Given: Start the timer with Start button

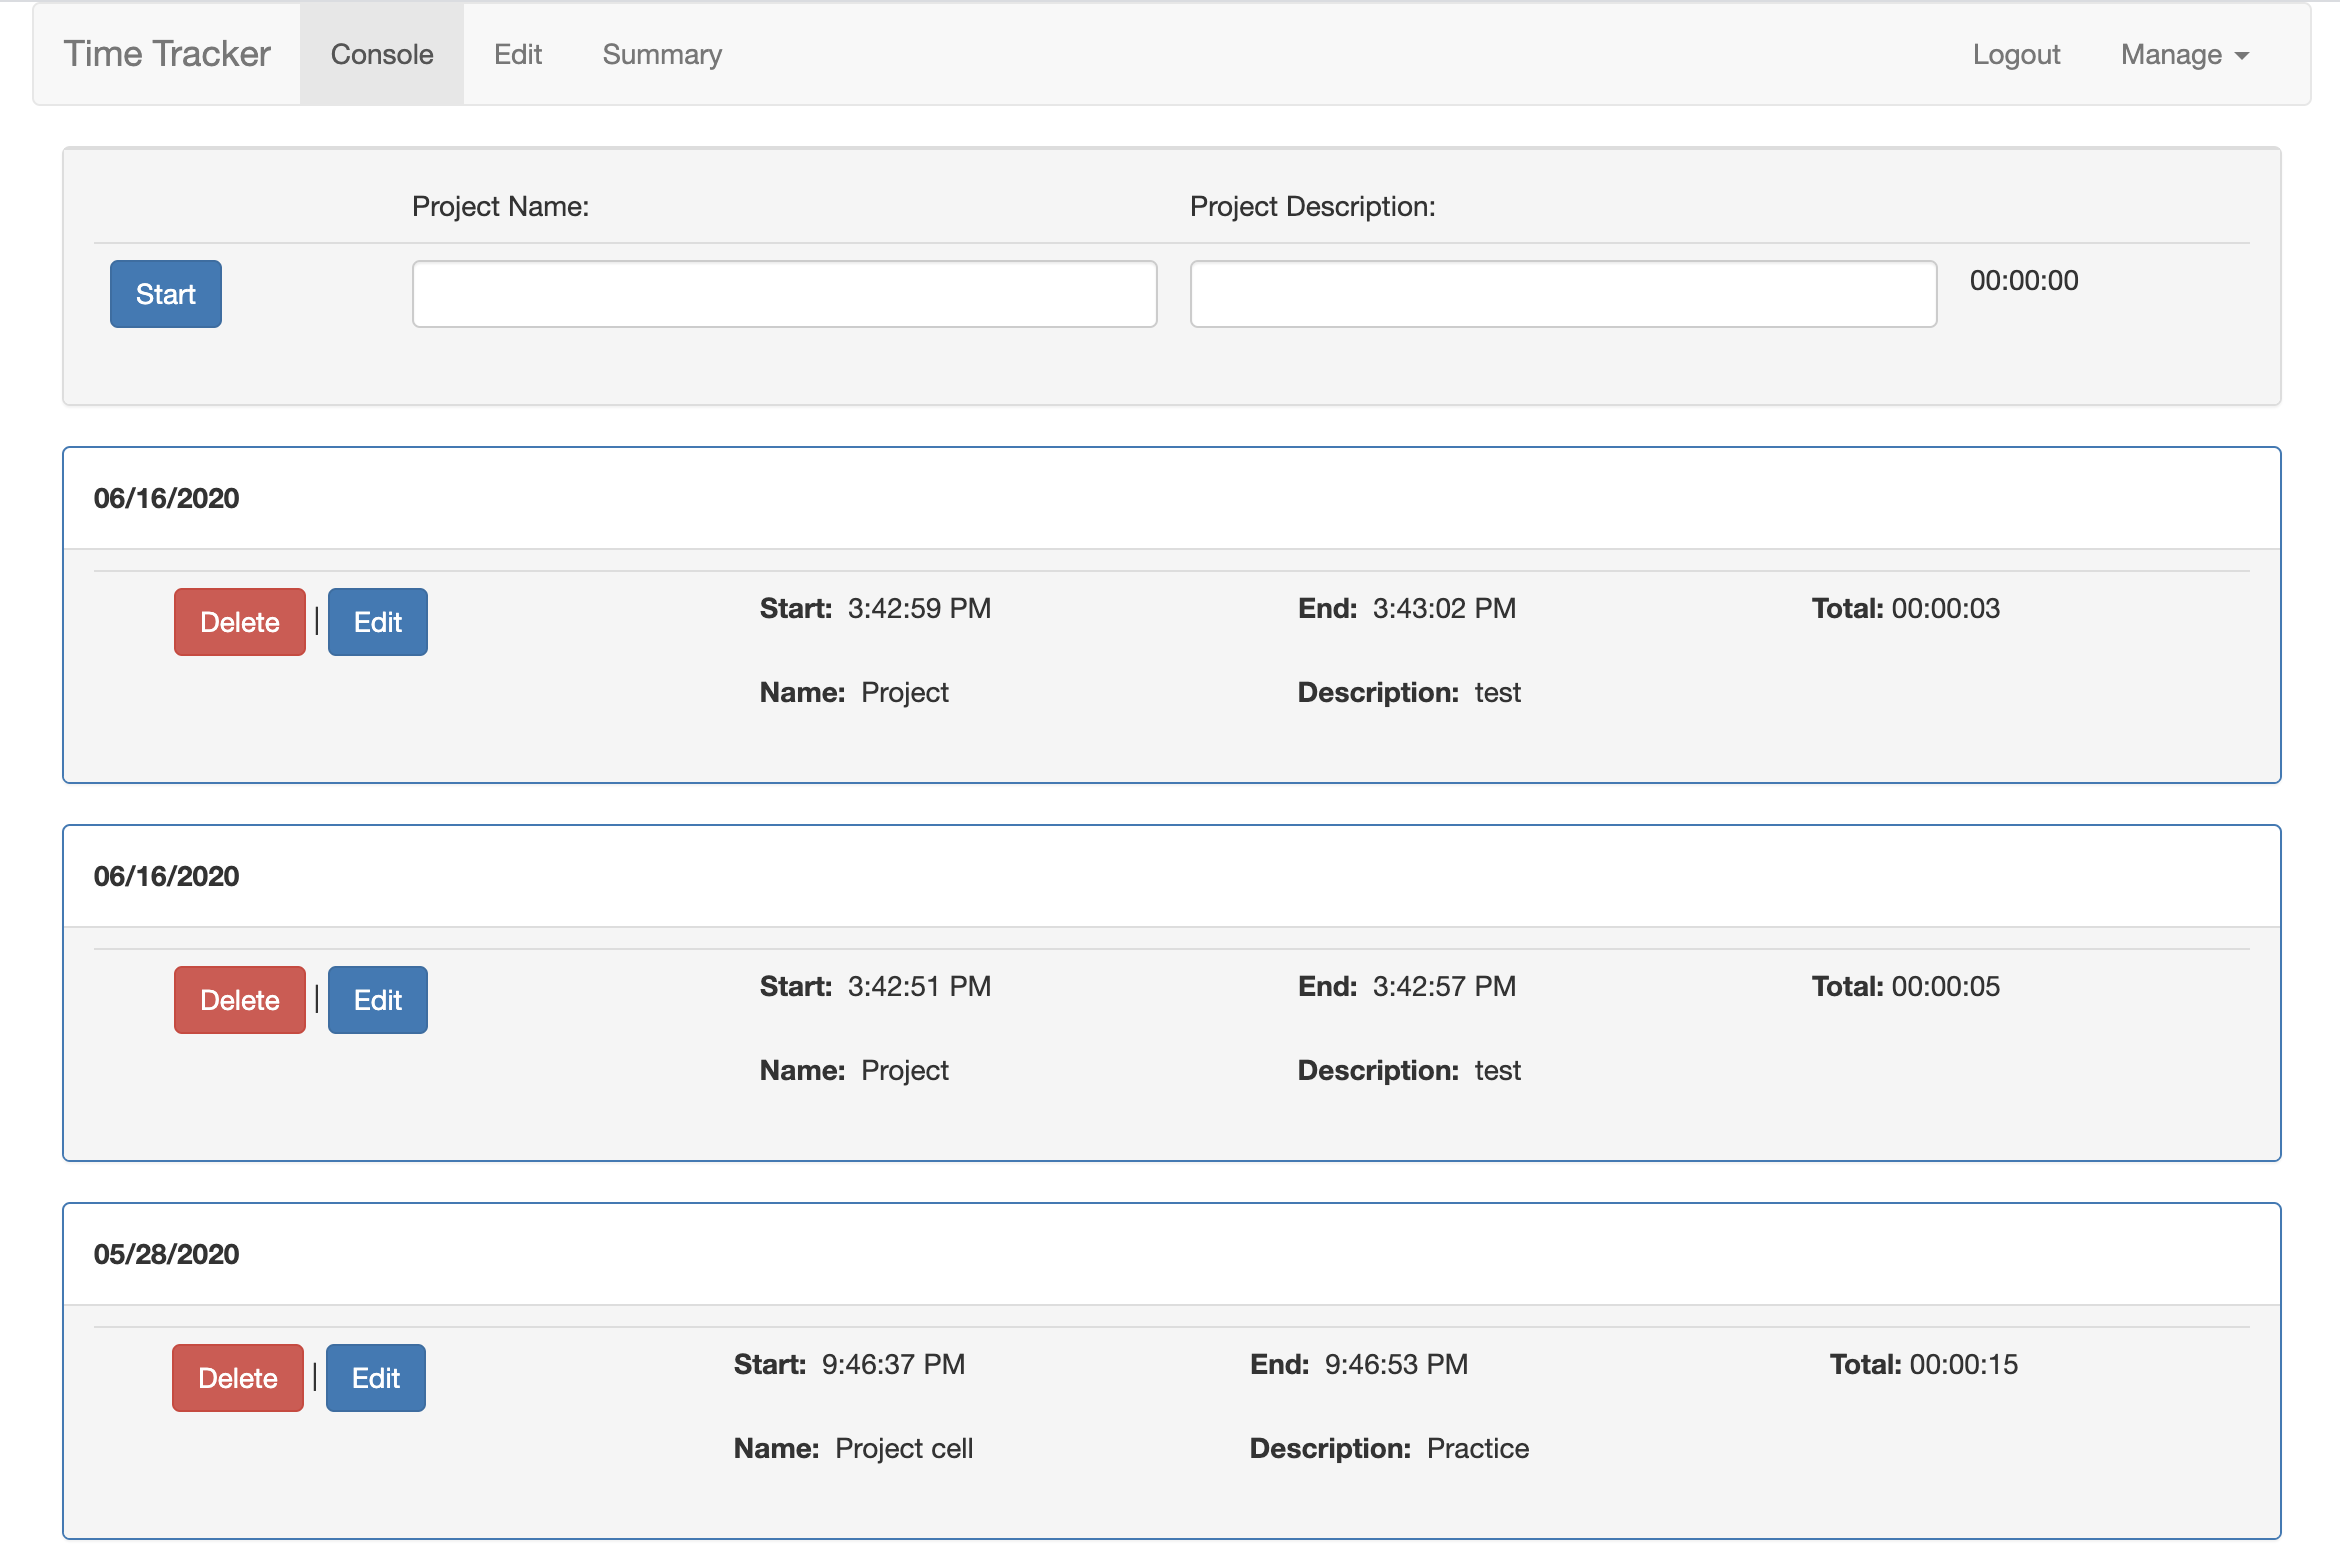Looking at the screenshot, I should point(166,294).
